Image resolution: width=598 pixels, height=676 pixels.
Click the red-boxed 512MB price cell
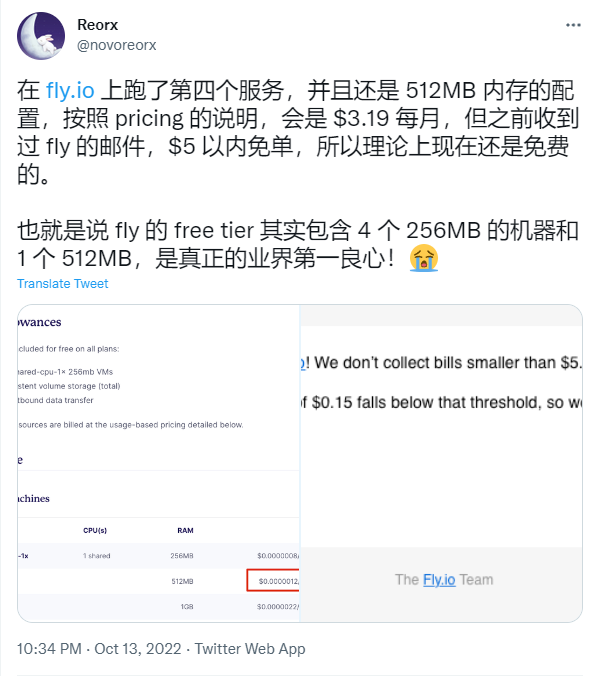coord(273,580)
